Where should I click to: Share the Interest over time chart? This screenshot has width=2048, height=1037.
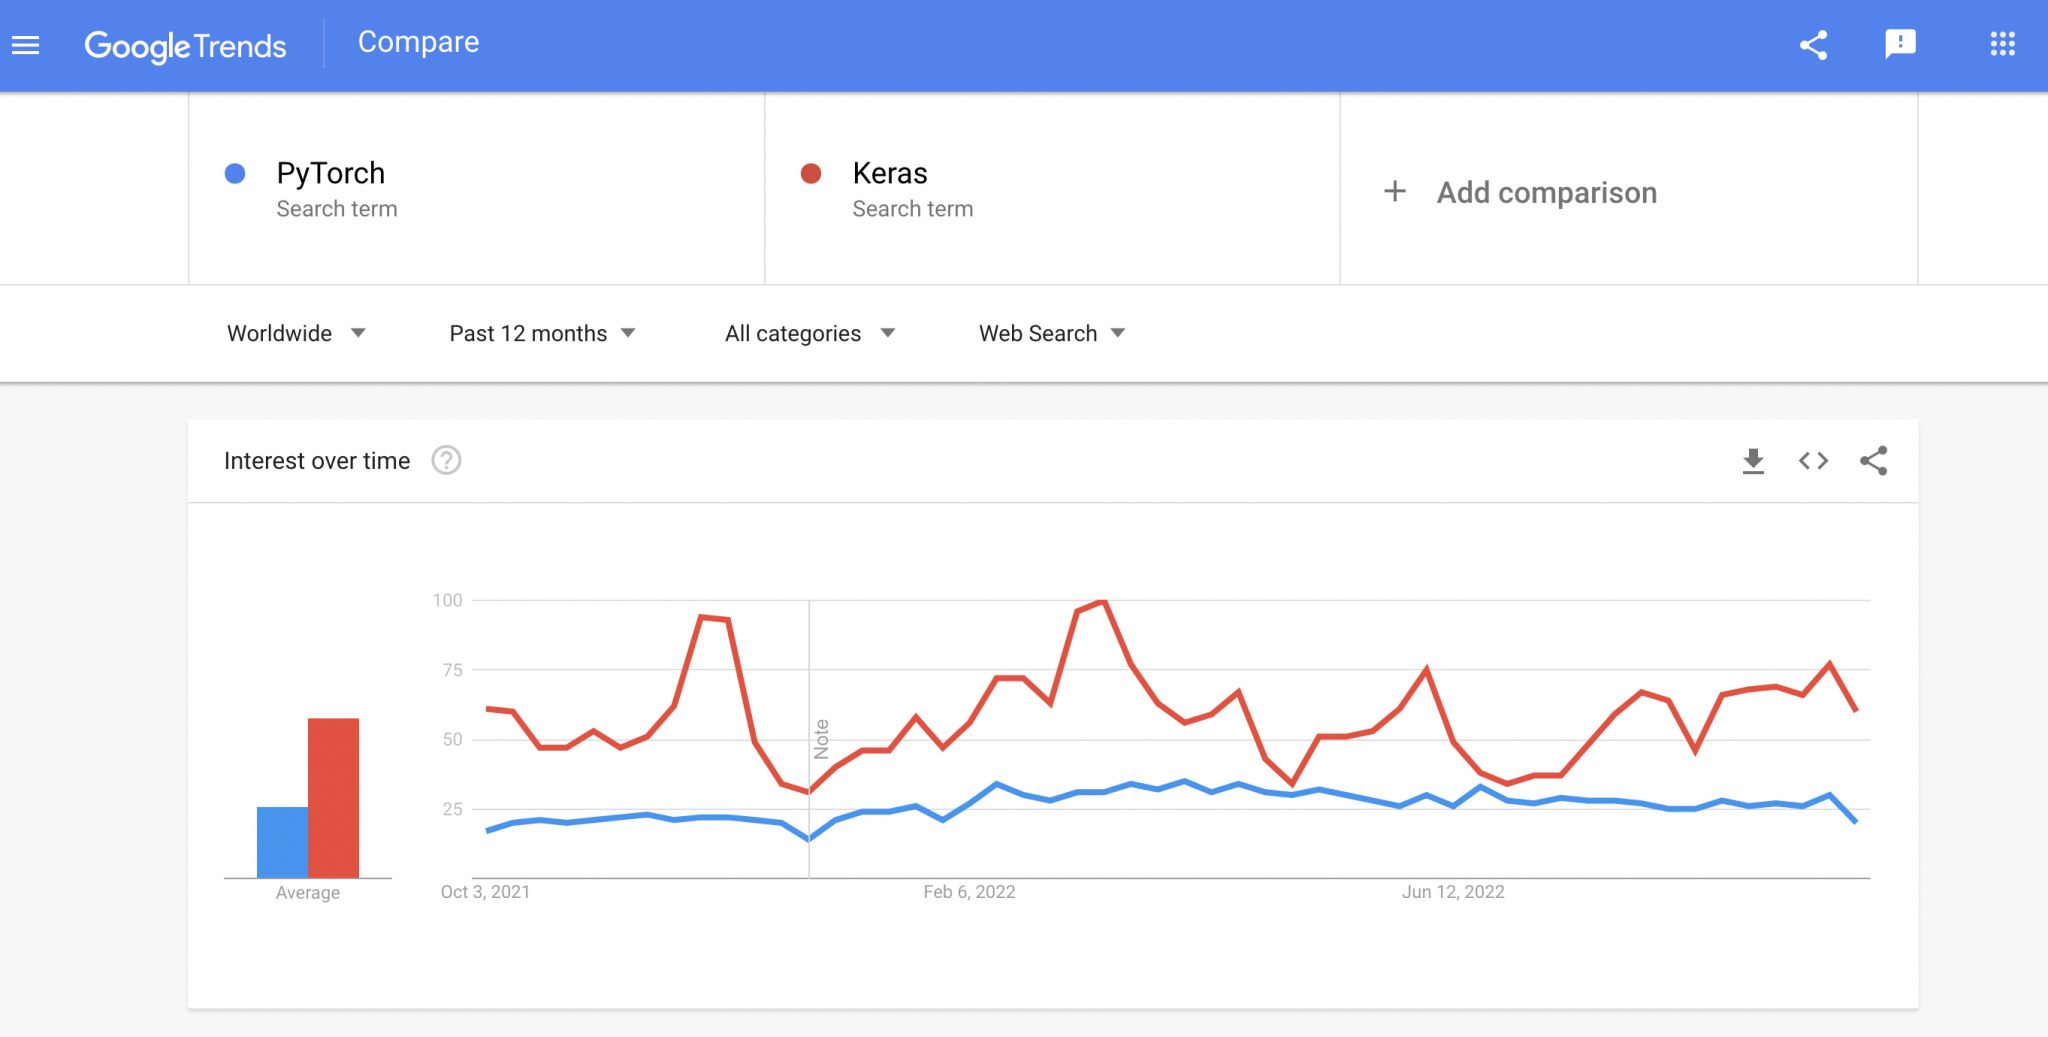coord(1874,460)
